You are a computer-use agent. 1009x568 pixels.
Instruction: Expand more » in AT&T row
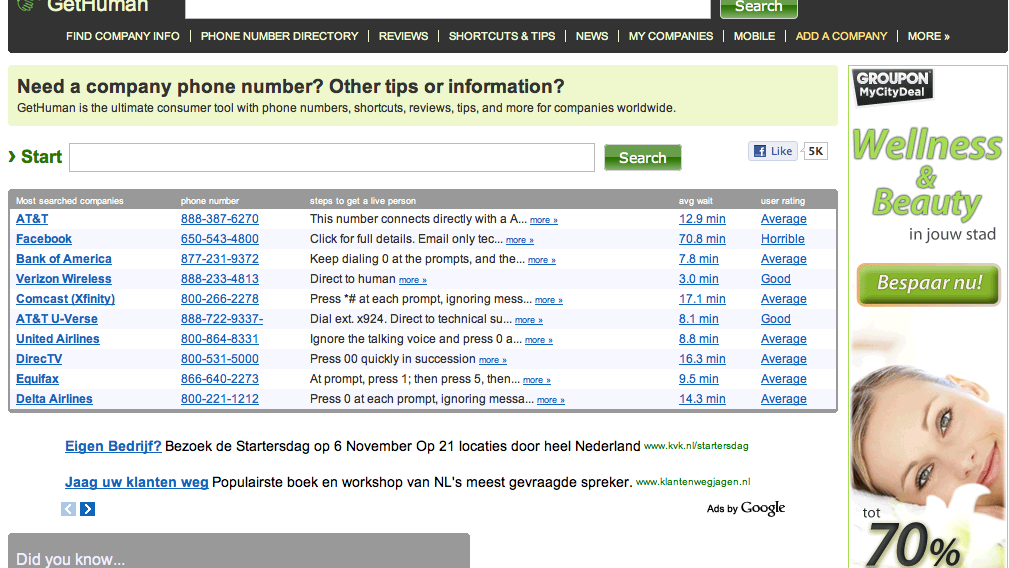point(544,220)
